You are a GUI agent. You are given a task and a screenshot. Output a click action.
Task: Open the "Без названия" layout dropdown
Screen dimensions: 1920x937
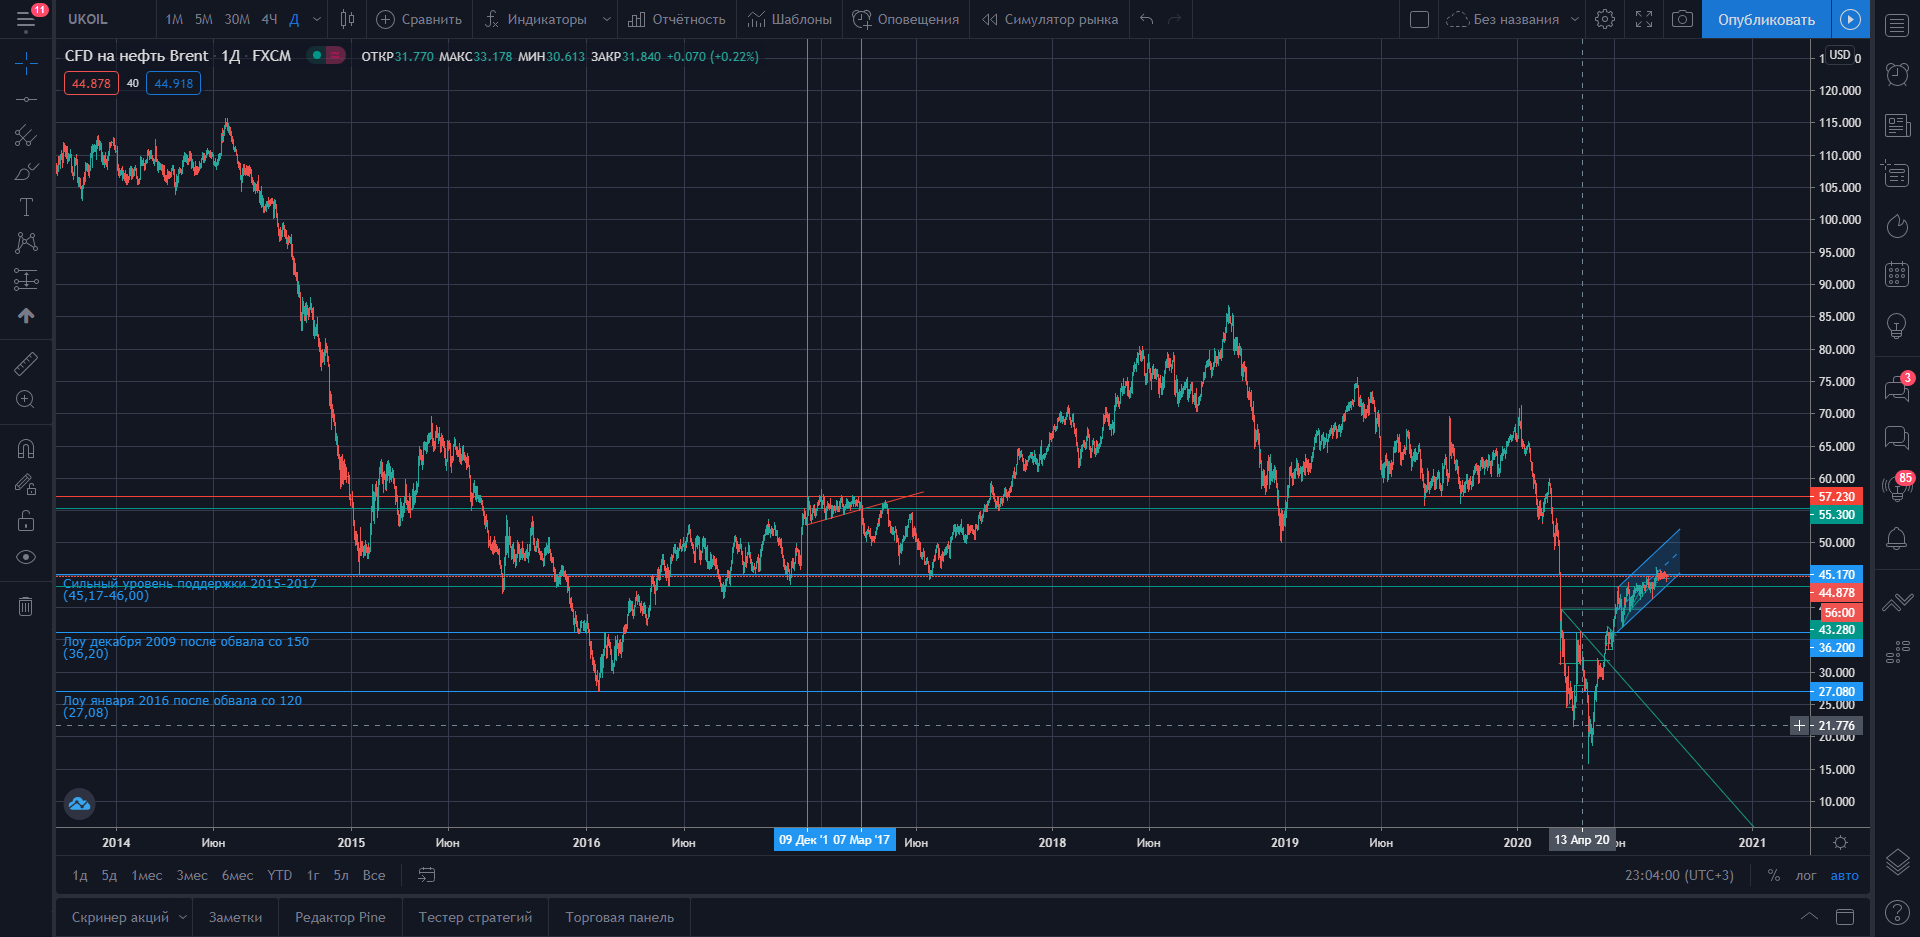[x=1575, y=19]
